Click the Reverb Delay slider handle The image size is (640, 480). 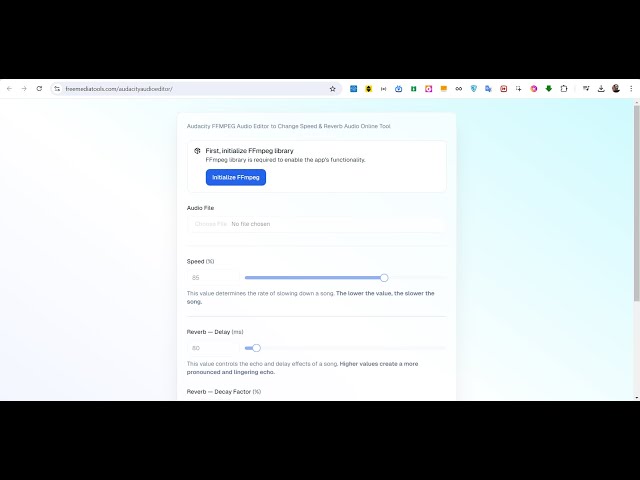pos(256,348)
